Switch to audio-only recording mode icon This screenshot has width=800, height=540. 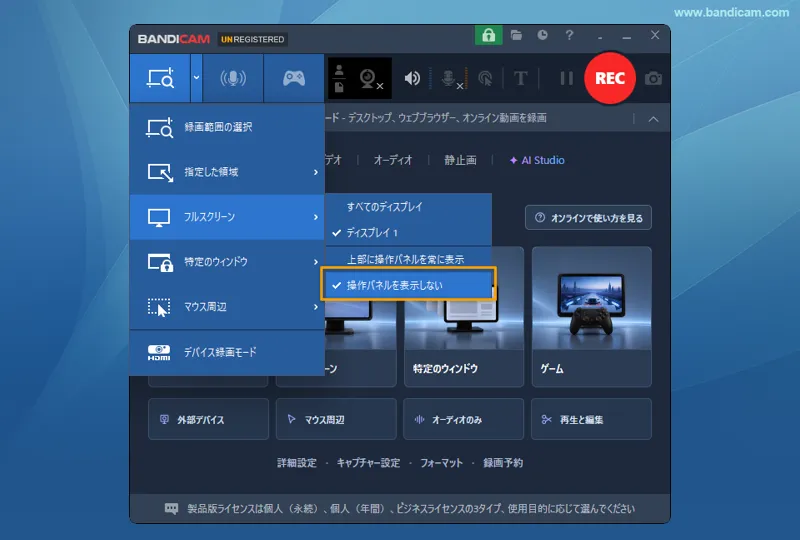point(233,78)
